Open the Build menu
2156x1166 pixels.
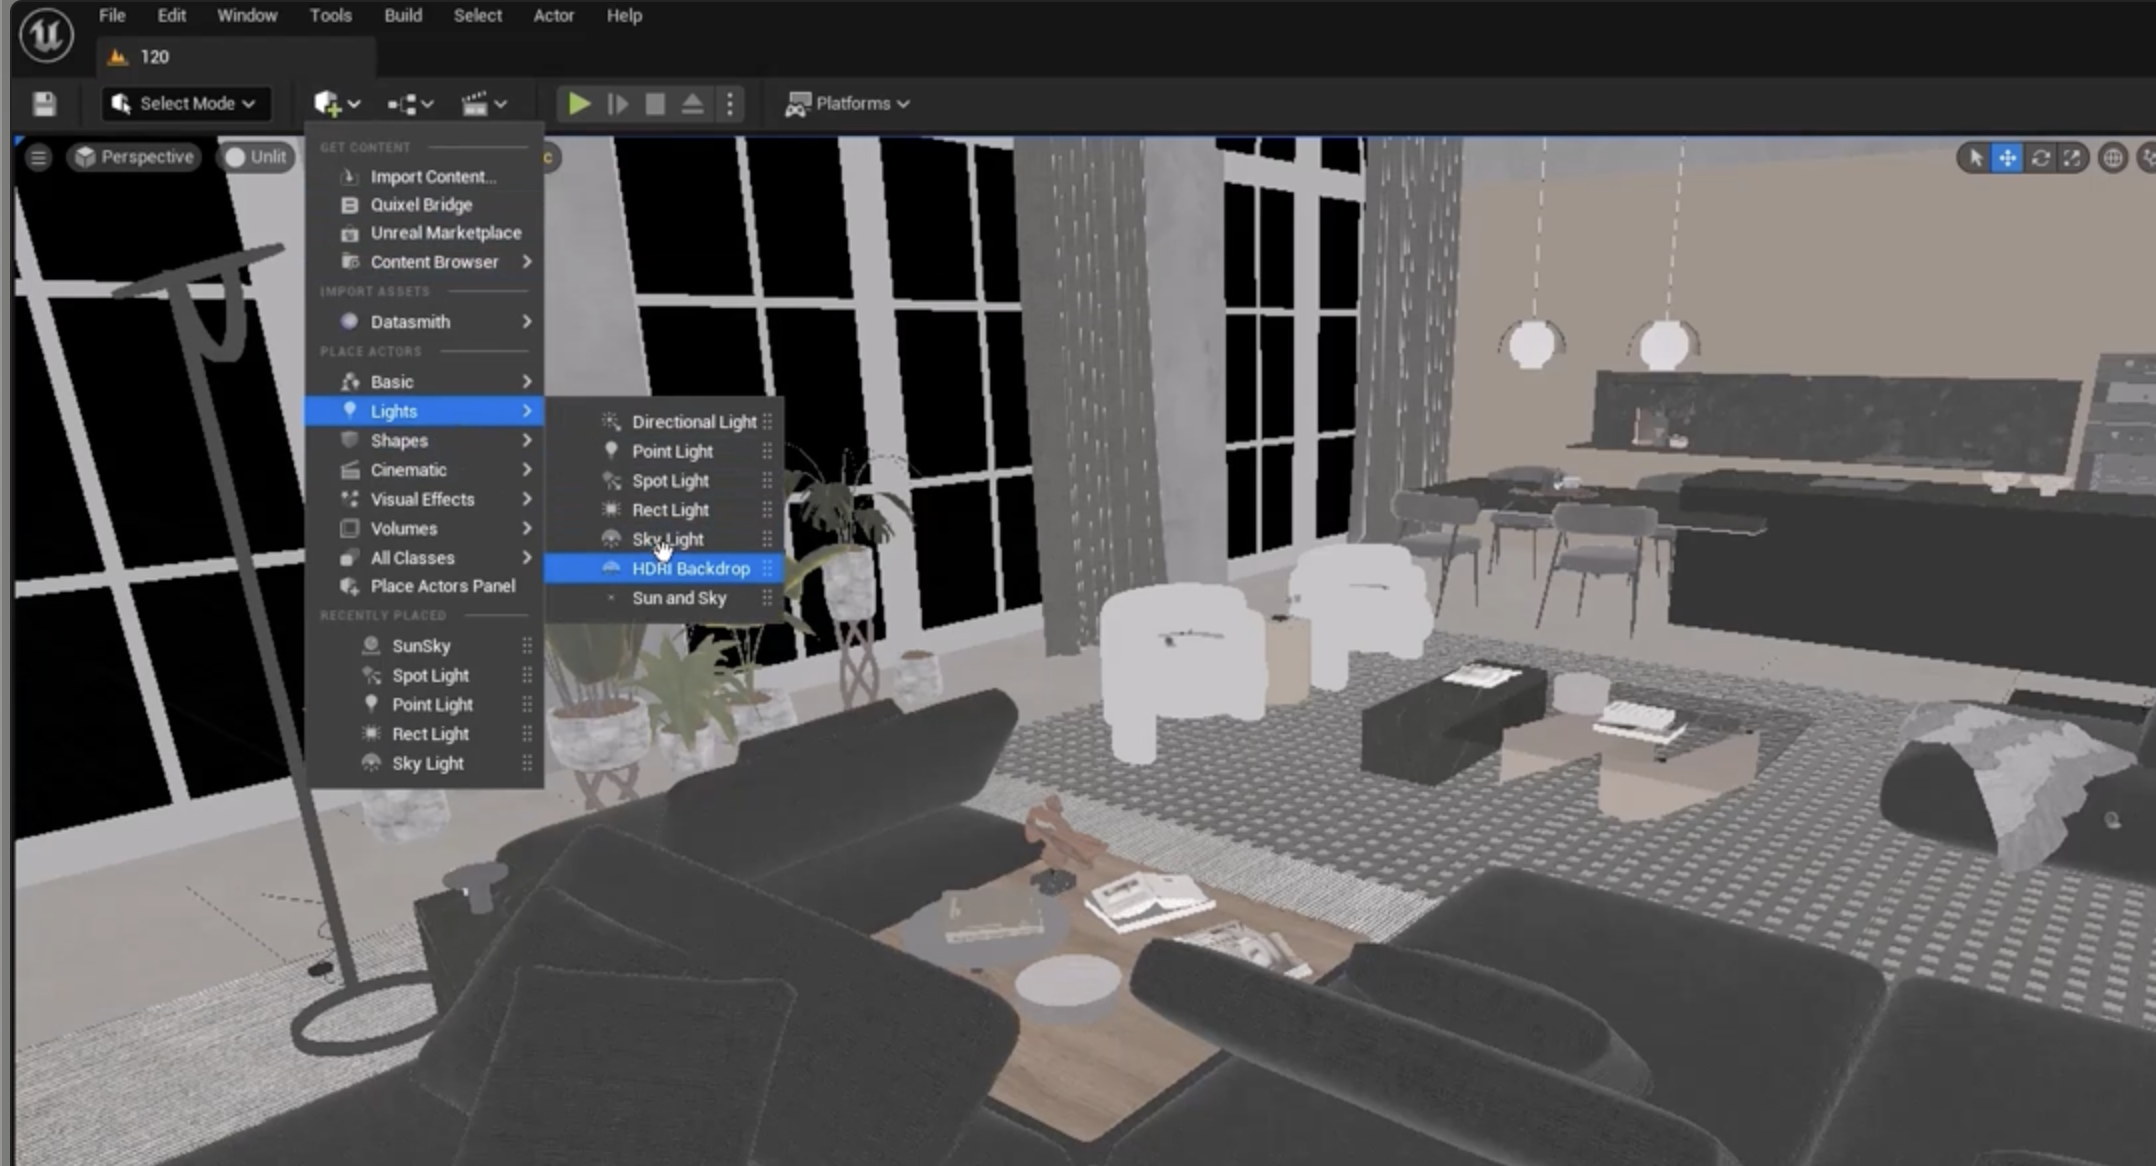[x=402, y=16]
